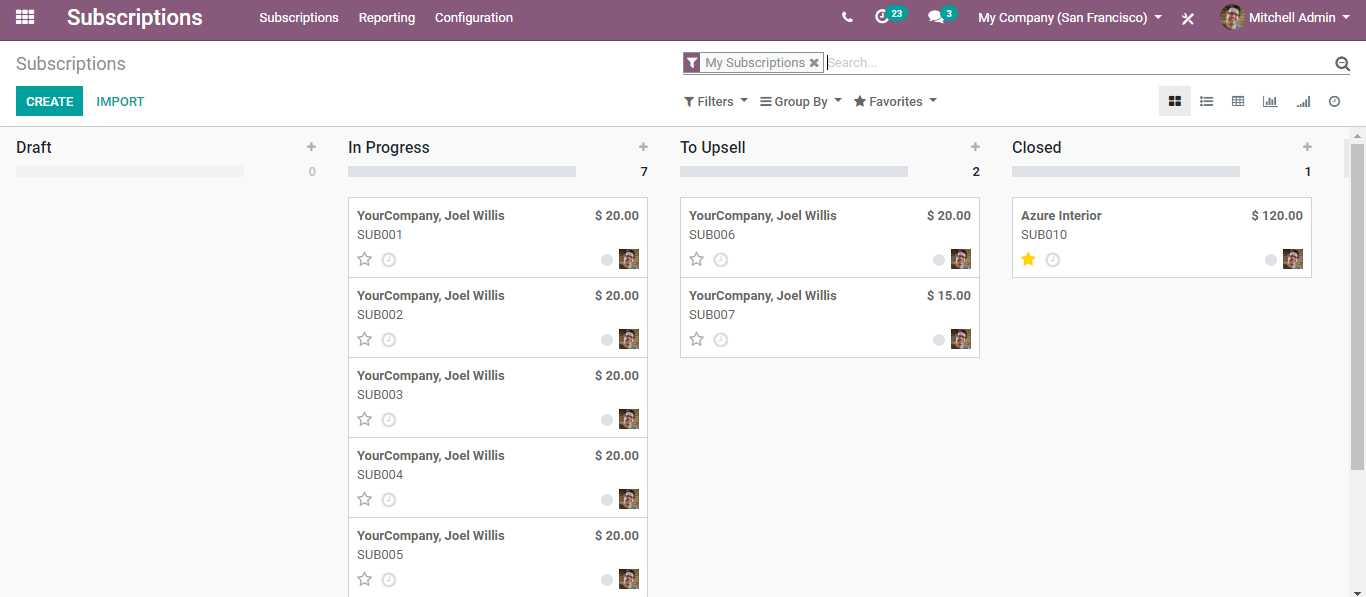This screenshot has width=1366, height=597.
Task: Switch to activity clock view
Action: 1334,101
